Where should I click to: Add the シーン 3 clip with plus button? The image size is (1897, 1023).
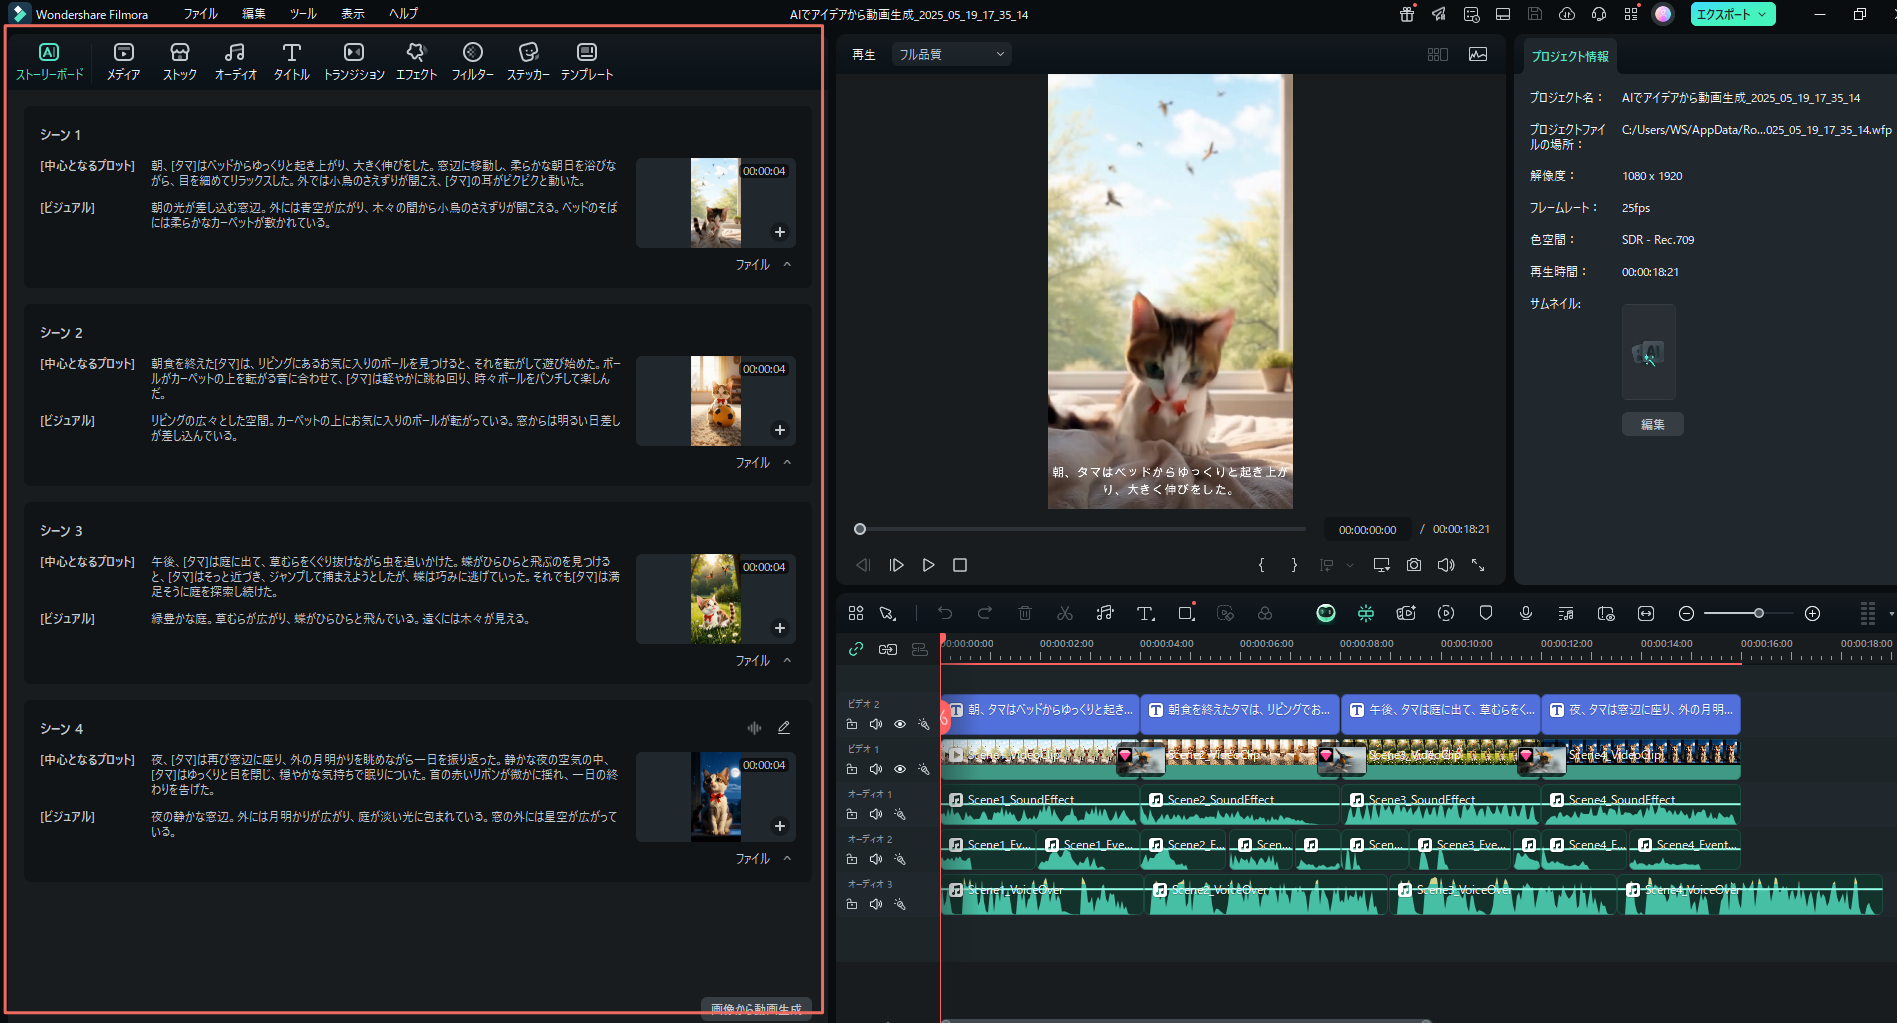780,628
